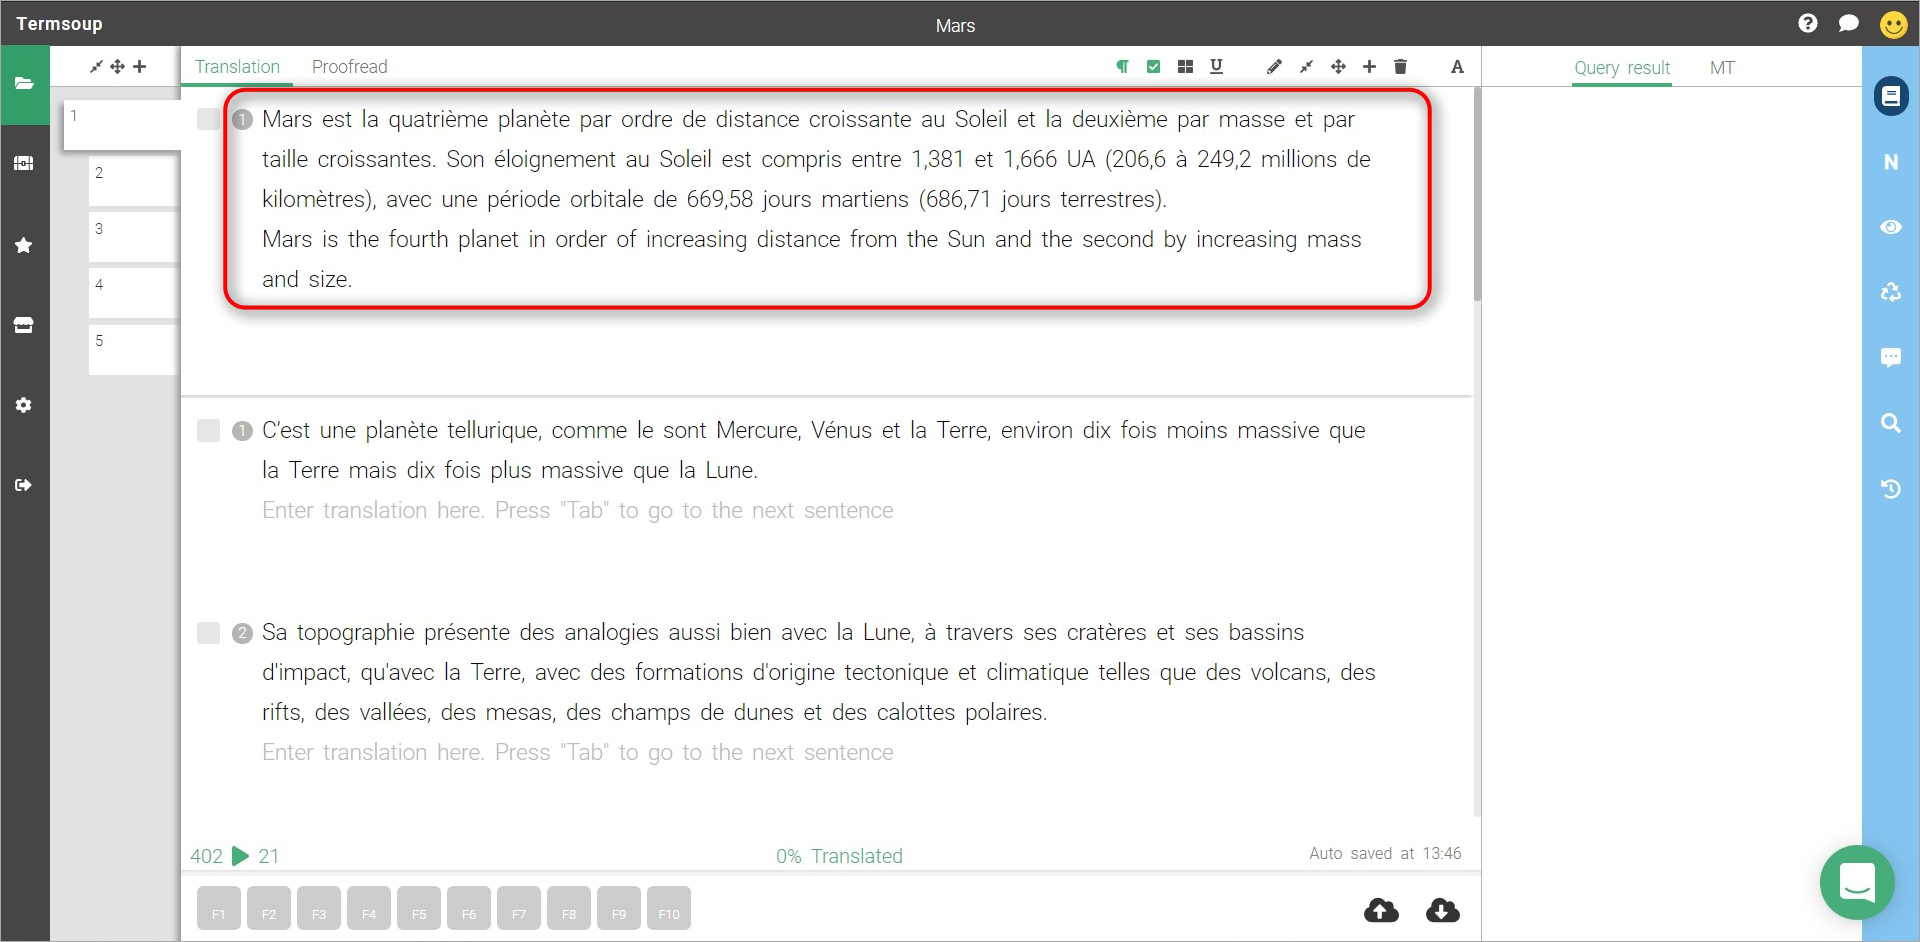Click the F2 shortcut button
The height and width of the screenshot is (942, 1920).
(269, 908)
